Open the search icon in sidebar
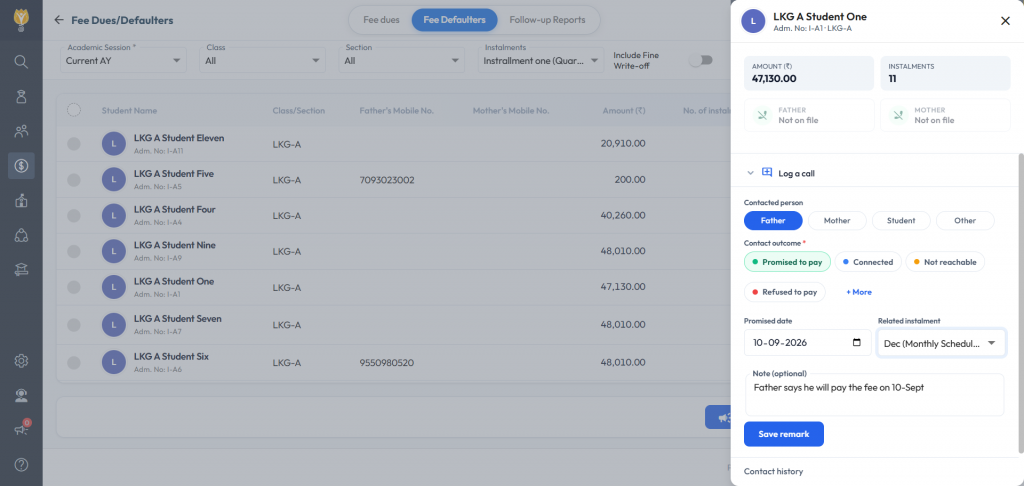The width and height of the screenshot is (1024, 486). pyautogui.click(x=21, y=62)
